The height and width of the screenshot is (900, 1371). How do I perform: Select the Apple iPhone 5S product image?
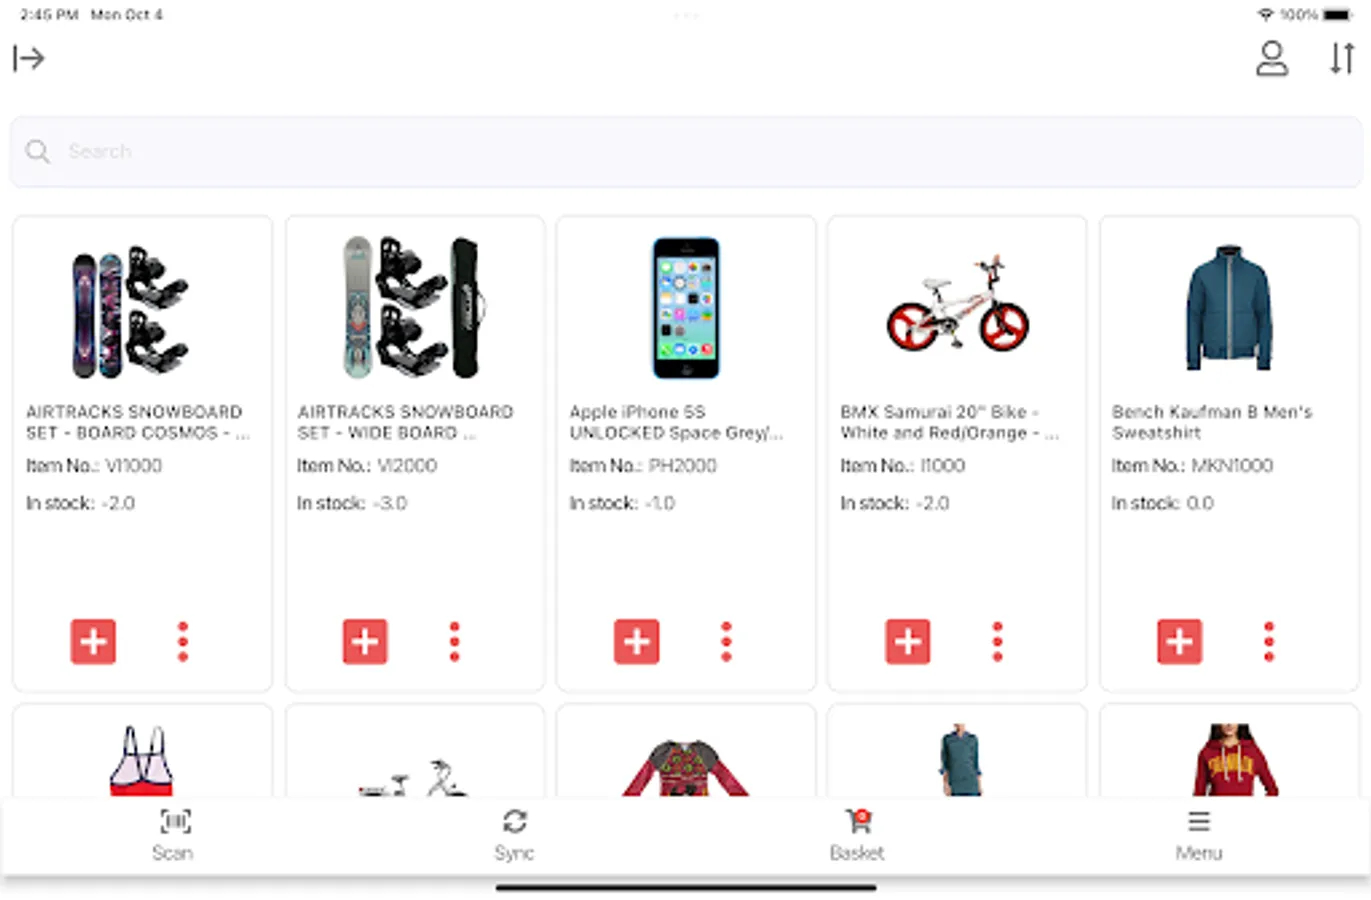[x=686, y=308]
